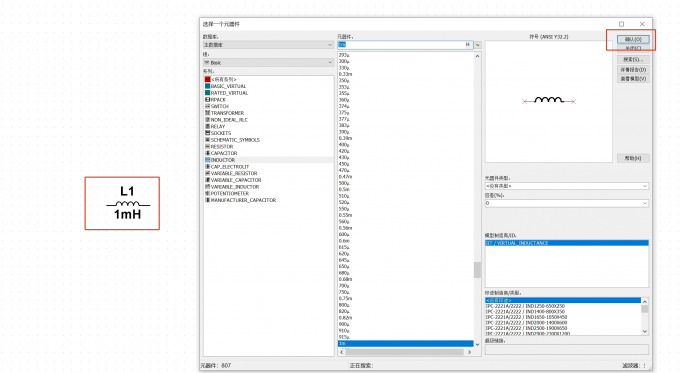
Task: Click the component value search field
Action: (401, 45)
